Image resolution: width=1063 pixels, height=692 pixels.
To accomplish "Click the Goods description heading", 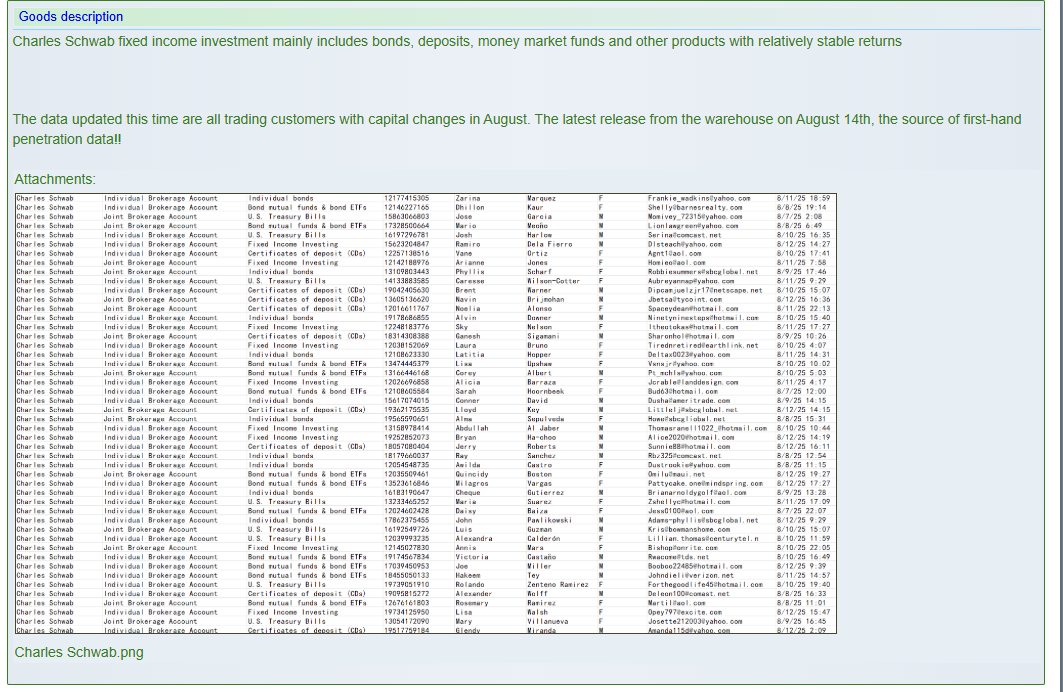I will (71, 16).
